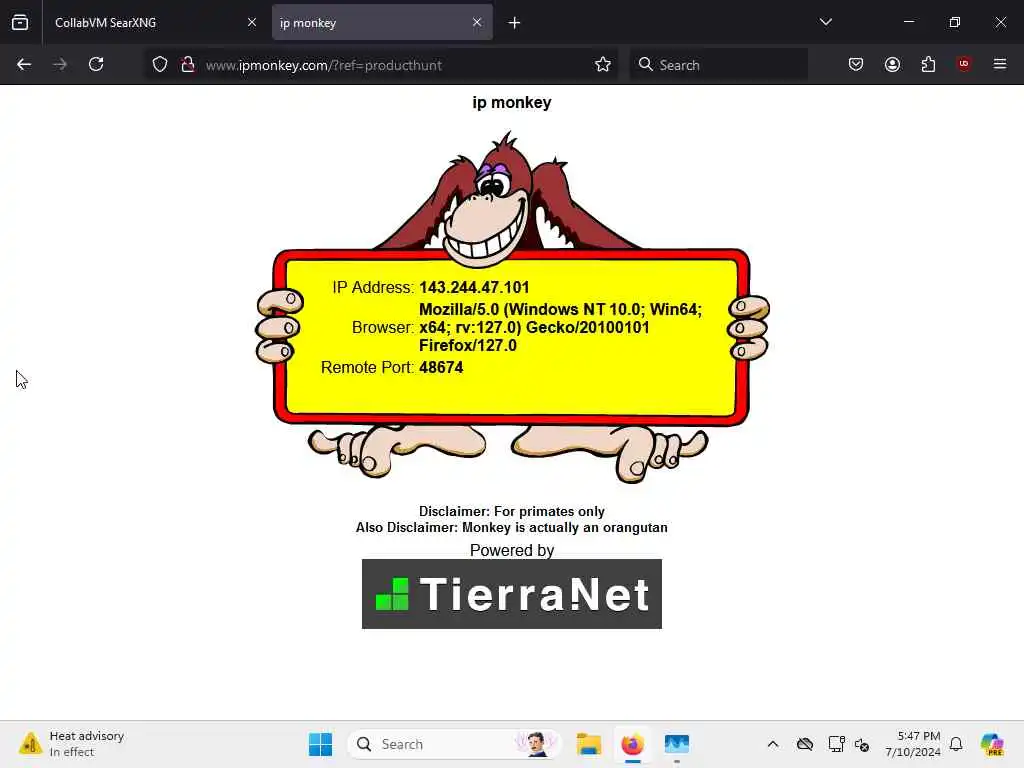1024x768 pixels.
Task: Open clock and date 5:47 PM
Action: click(912, 744)
